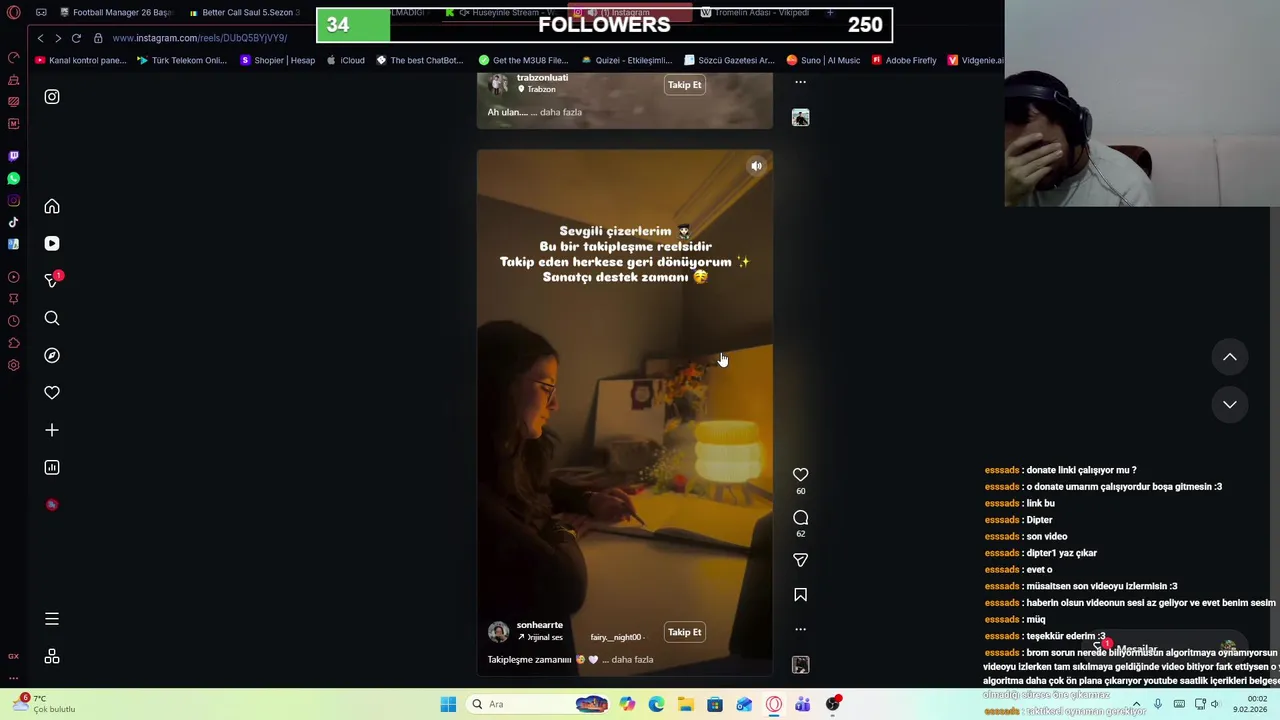The width and height of the screenshot is (1280, 720).
Task: Open trabzonluati profile username
Action: [x=542, y=78]
